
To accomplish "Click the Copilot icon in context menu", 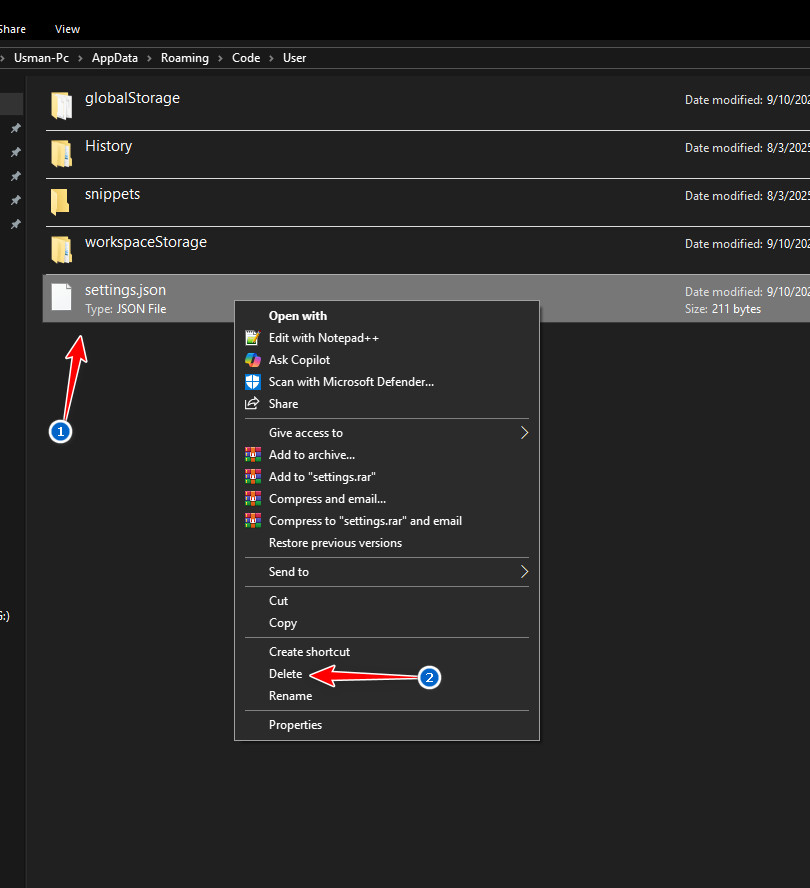I will coord(253,360).
